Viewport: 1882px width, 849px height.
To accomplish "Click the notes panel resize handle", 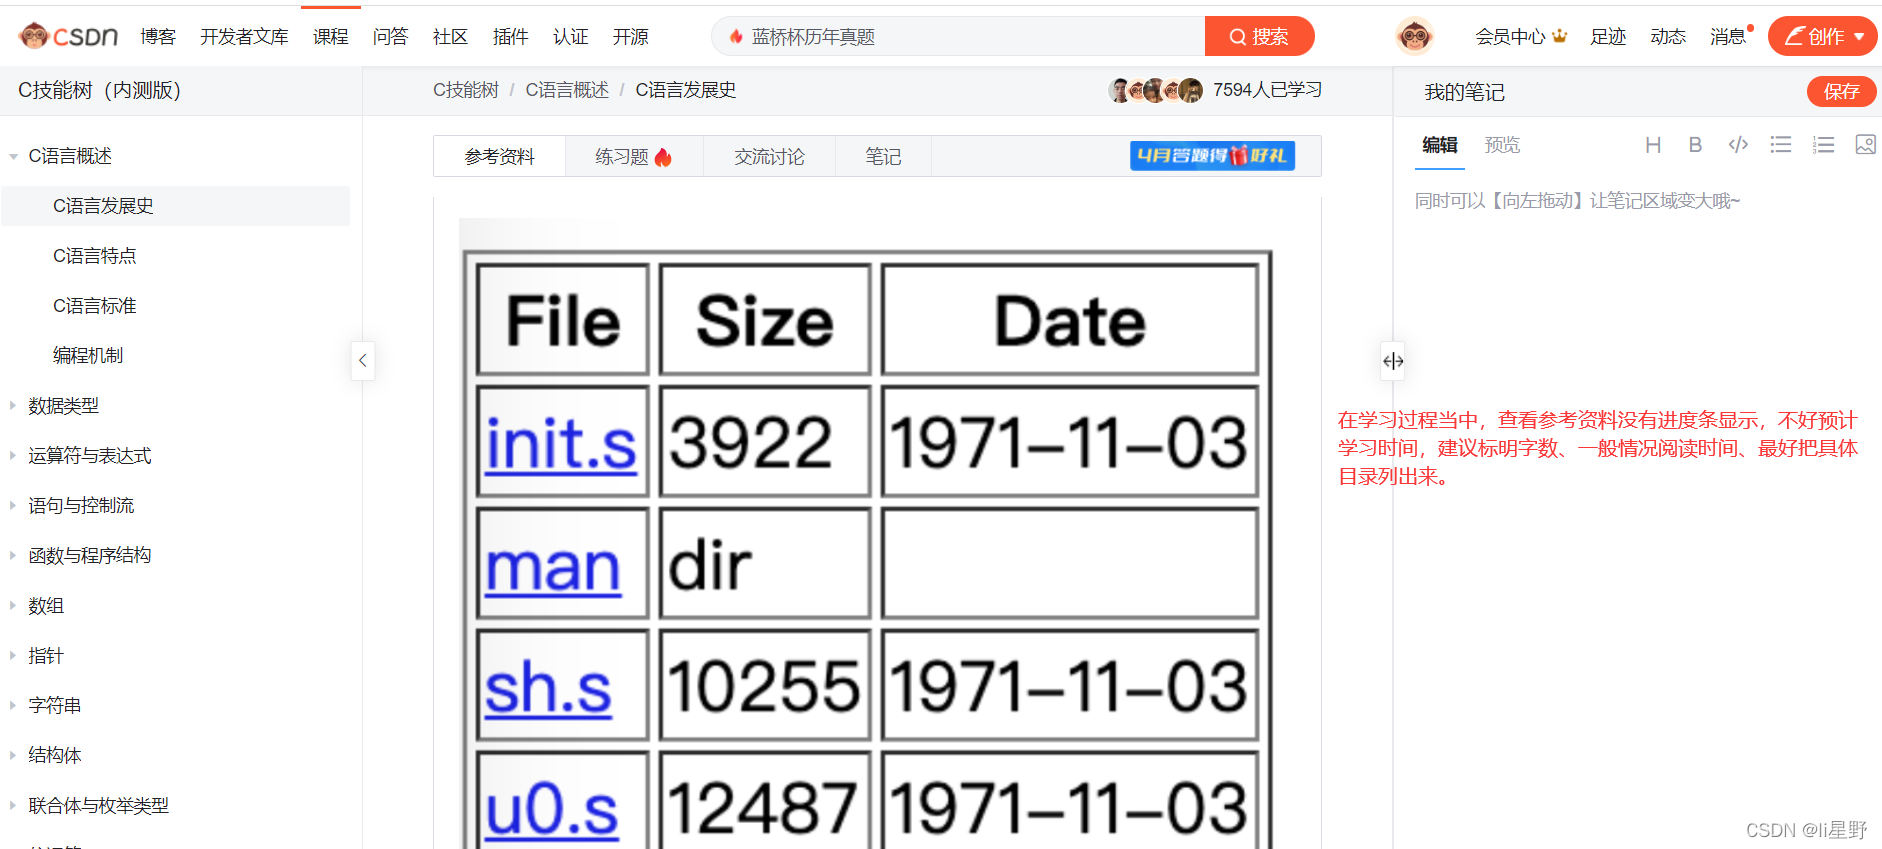I will click(x=1393, y=361).
